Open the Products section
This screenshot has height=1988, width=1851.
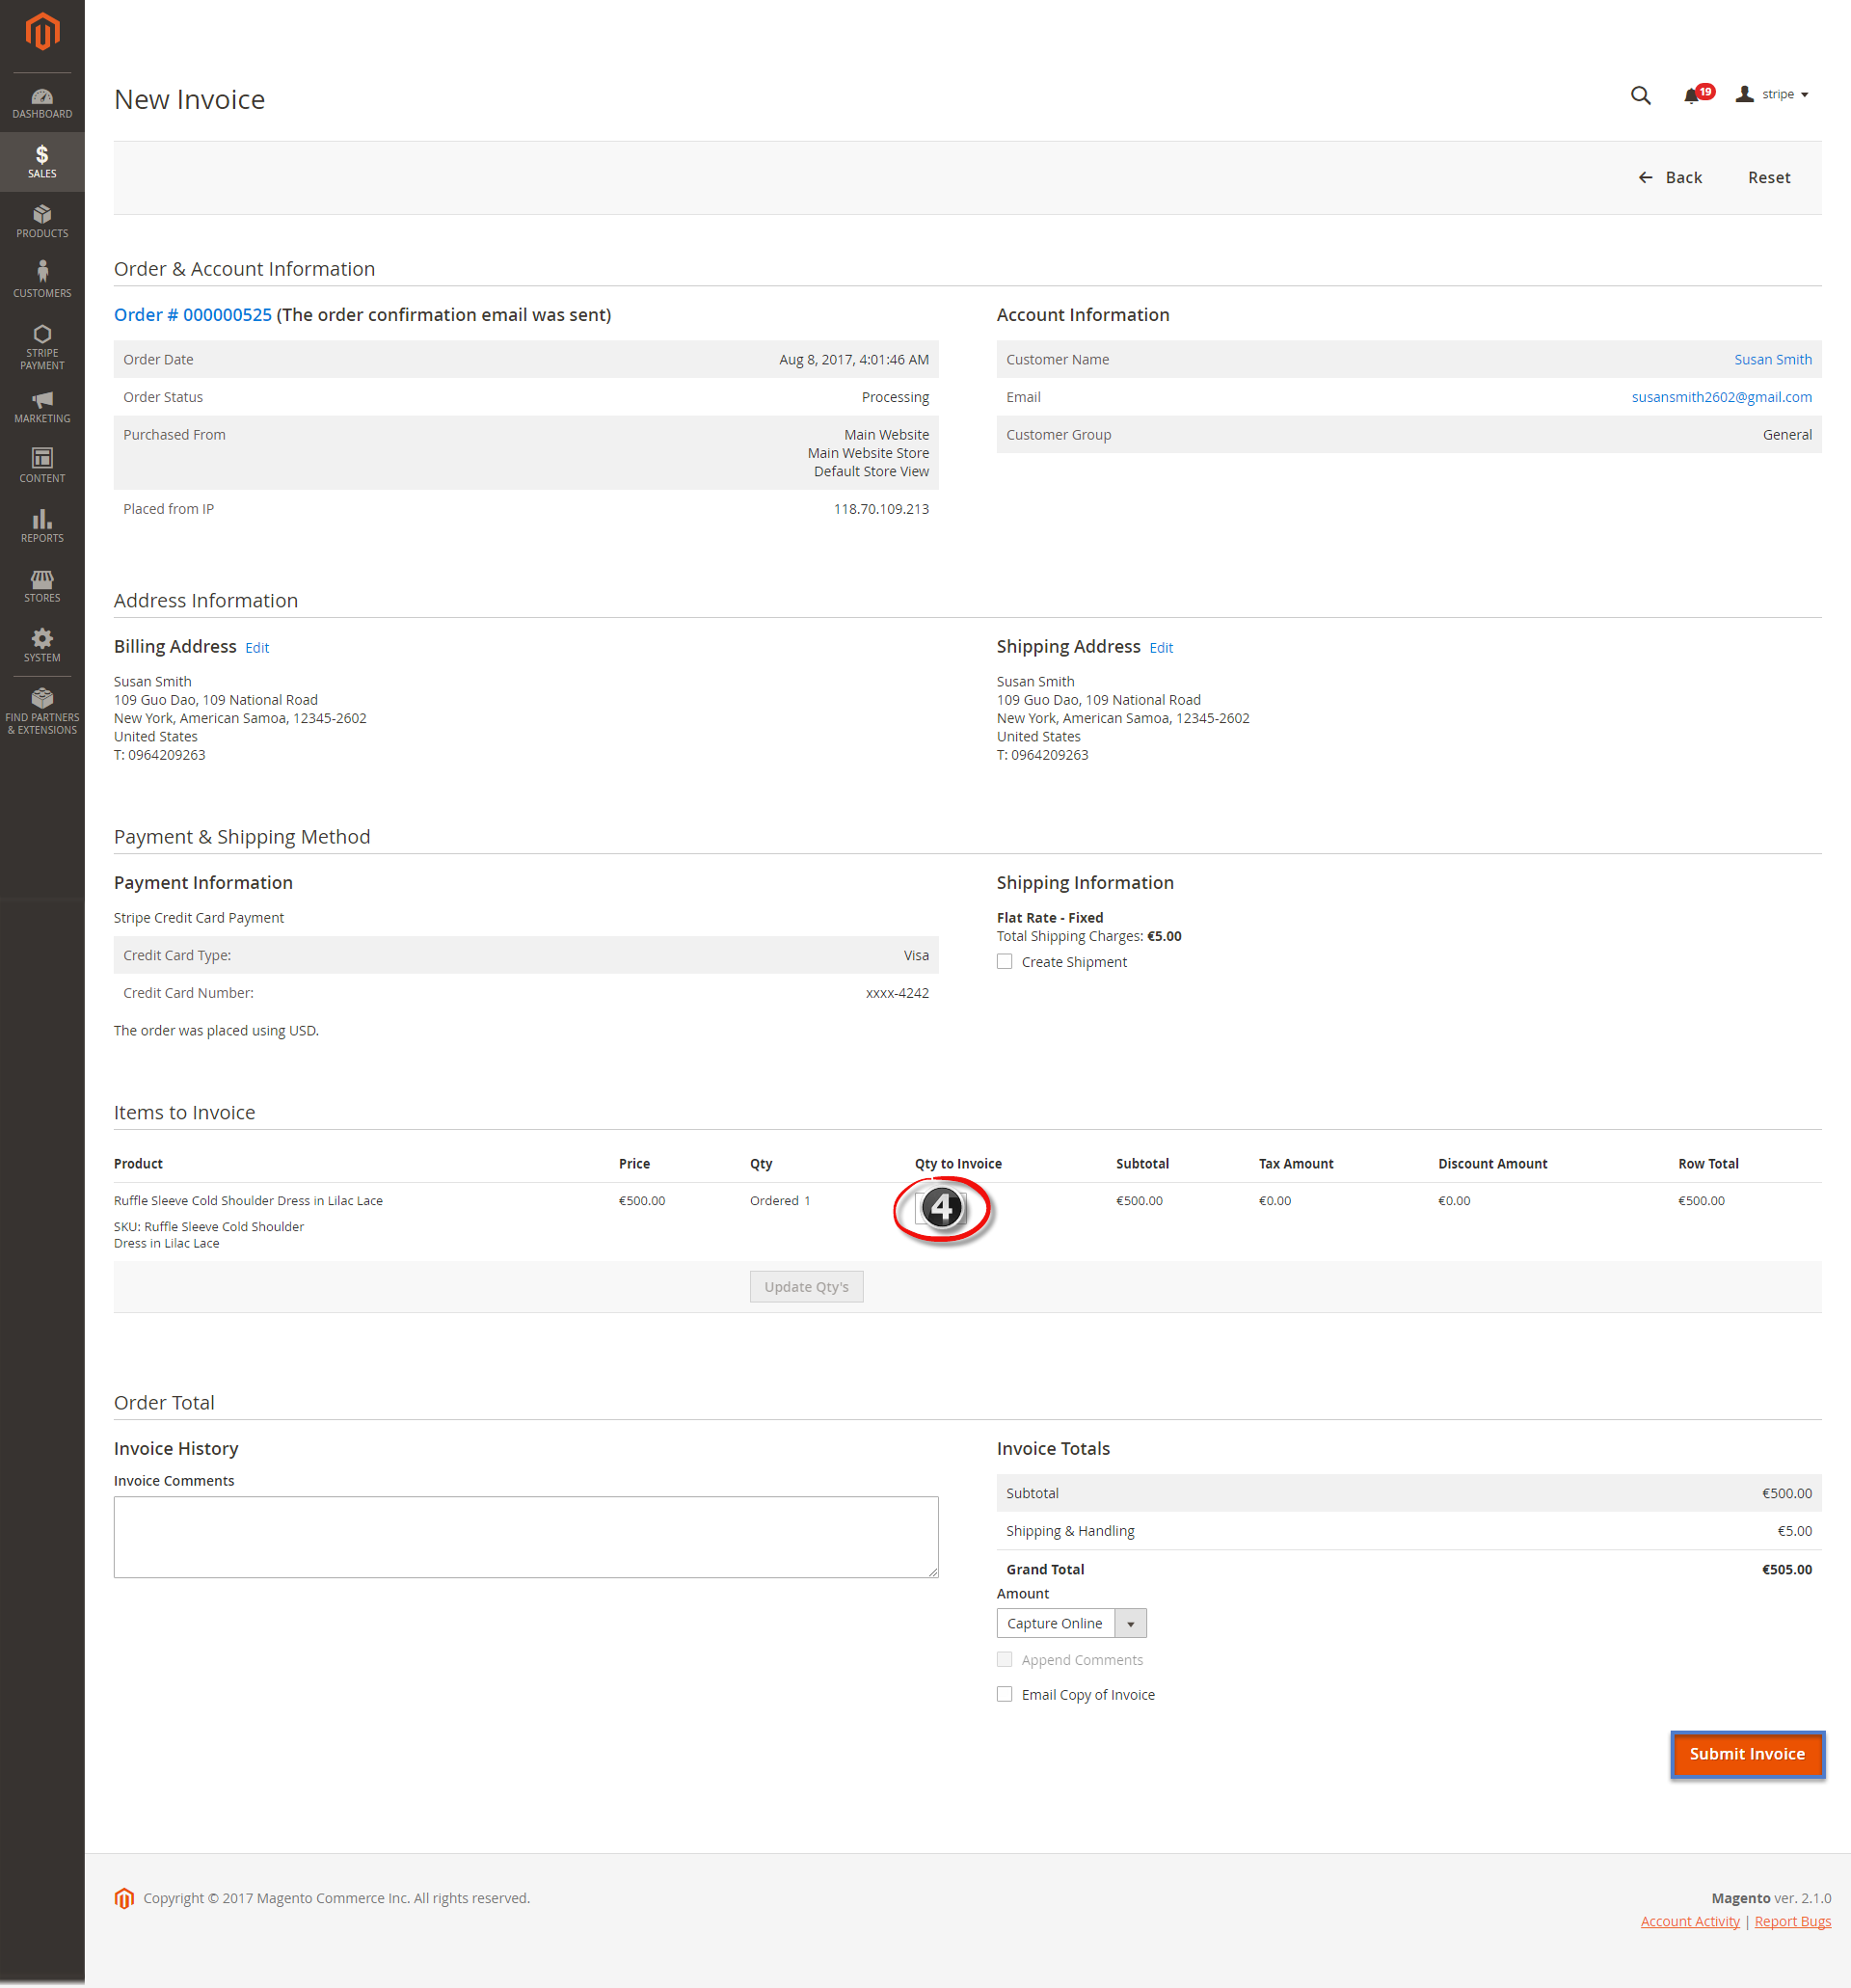pos(41,221)
